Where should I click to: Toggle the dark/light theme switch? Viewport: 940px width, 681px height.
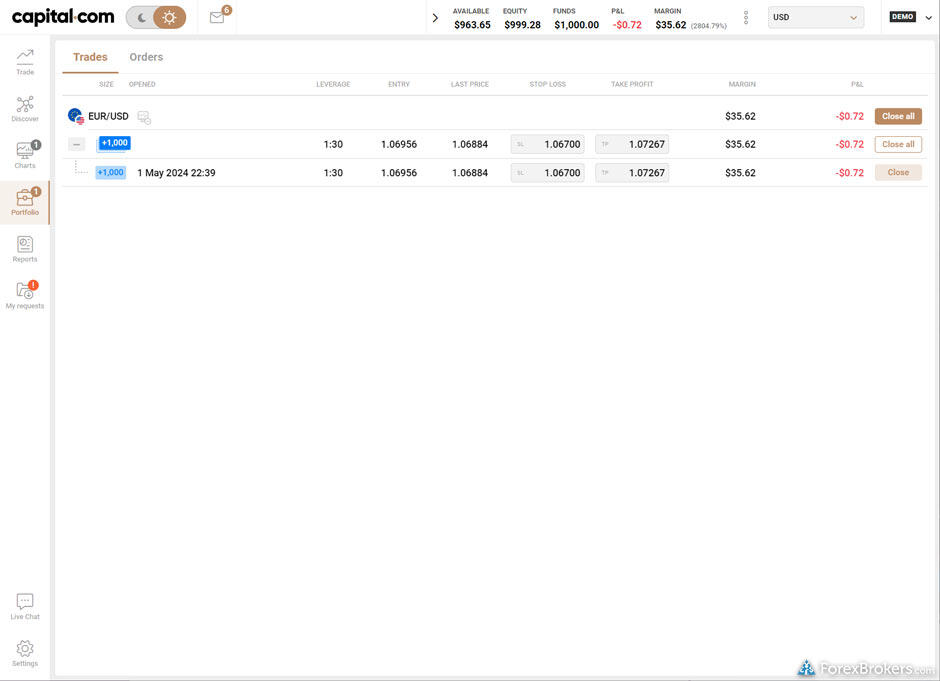pos(156,17)
